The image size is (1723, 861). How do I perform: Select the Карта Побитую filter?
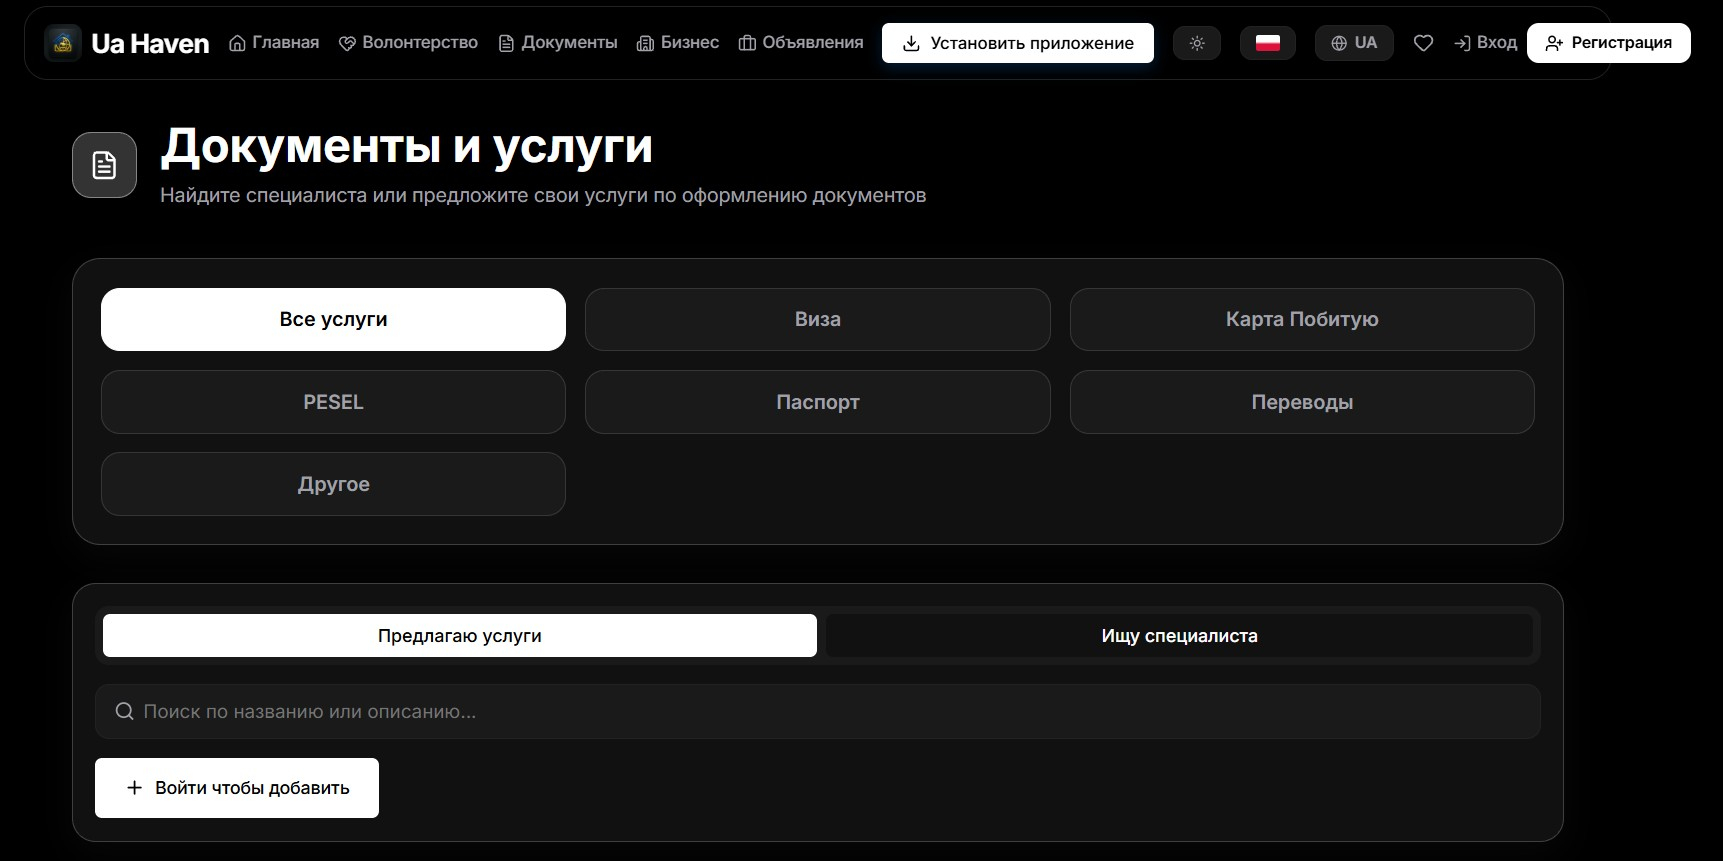[1302, 319]
